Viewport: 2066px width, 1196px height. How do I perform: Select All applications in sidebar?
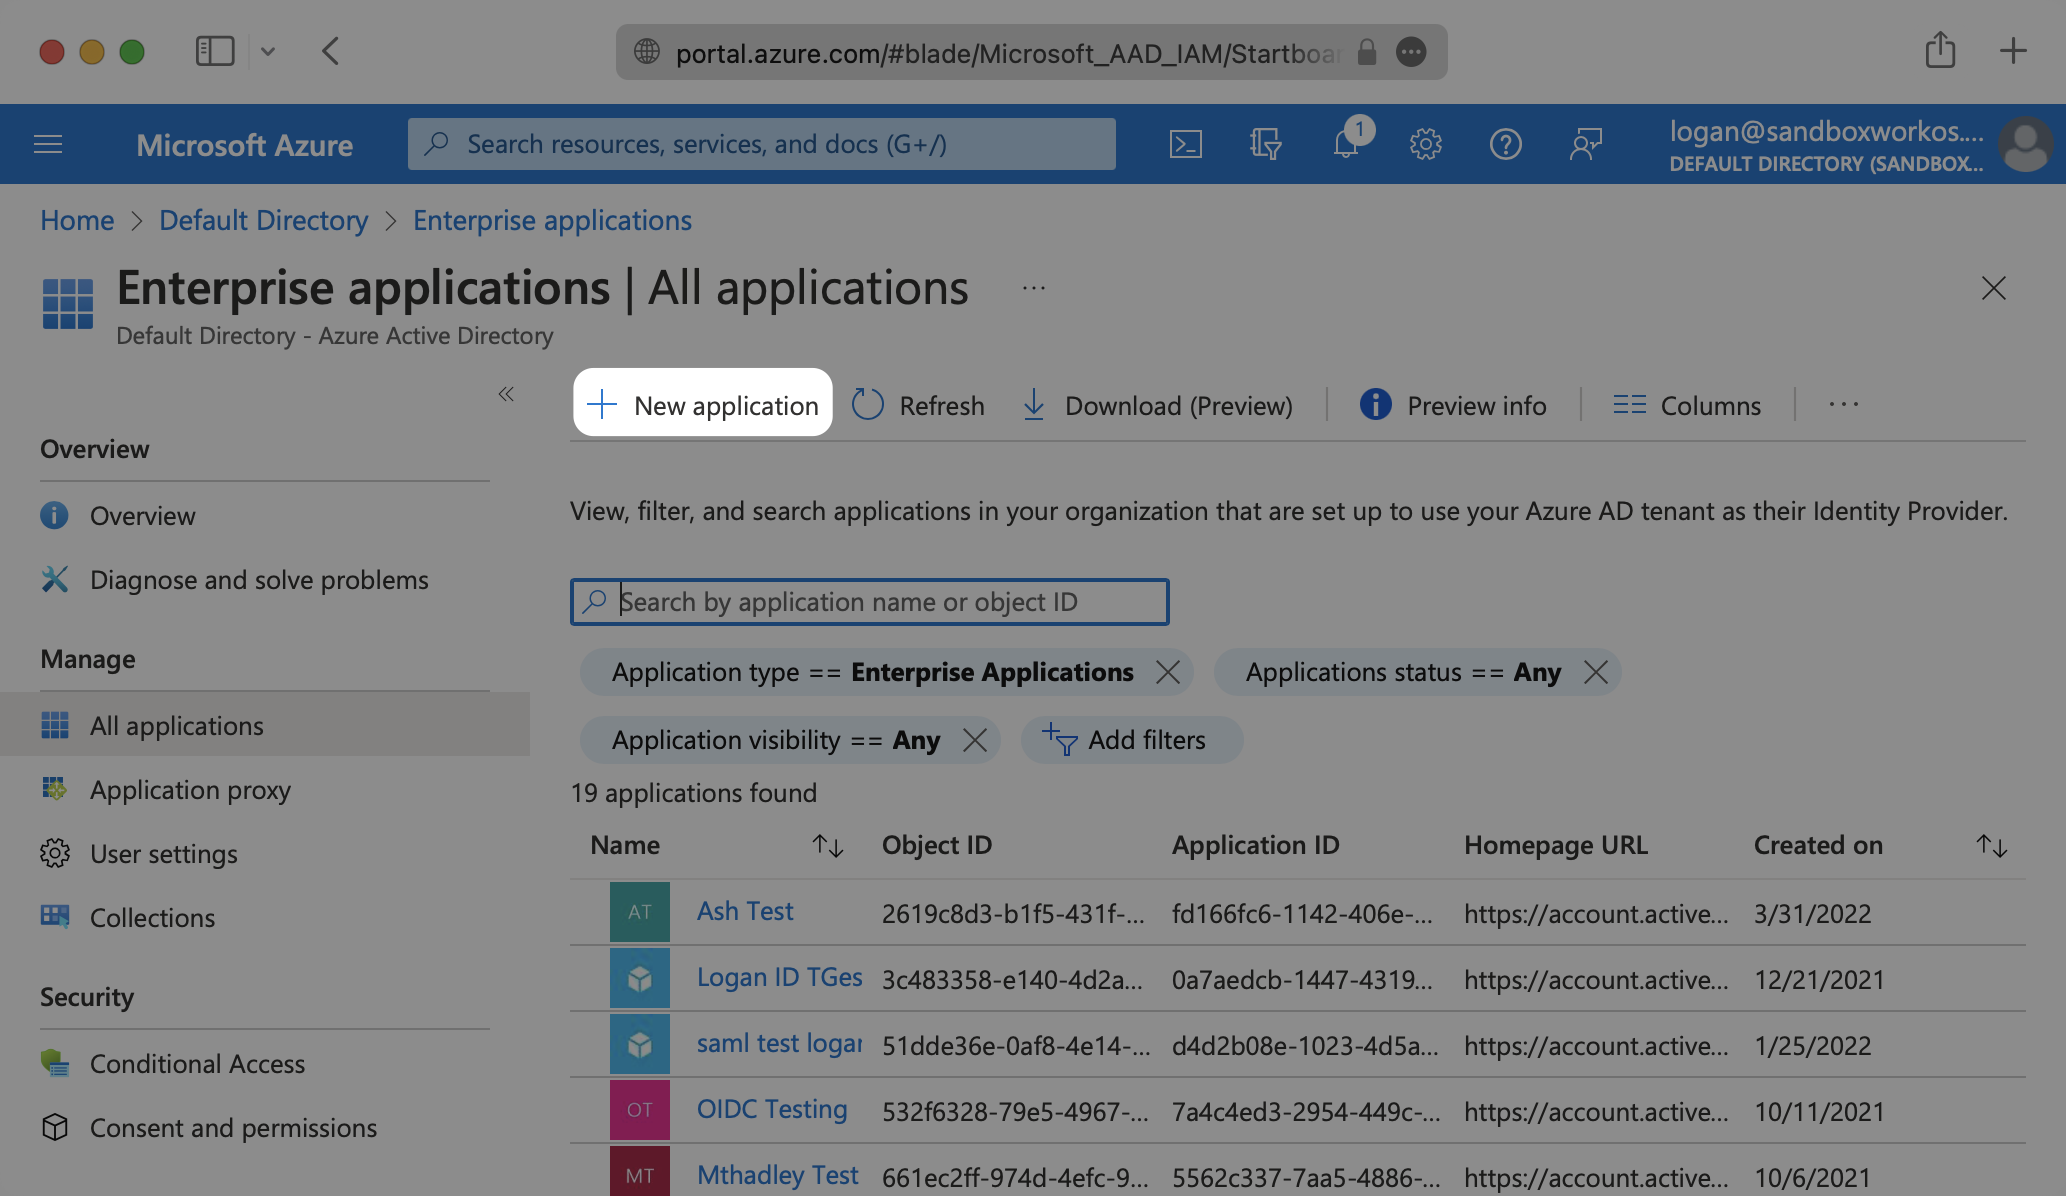point(177,725)
